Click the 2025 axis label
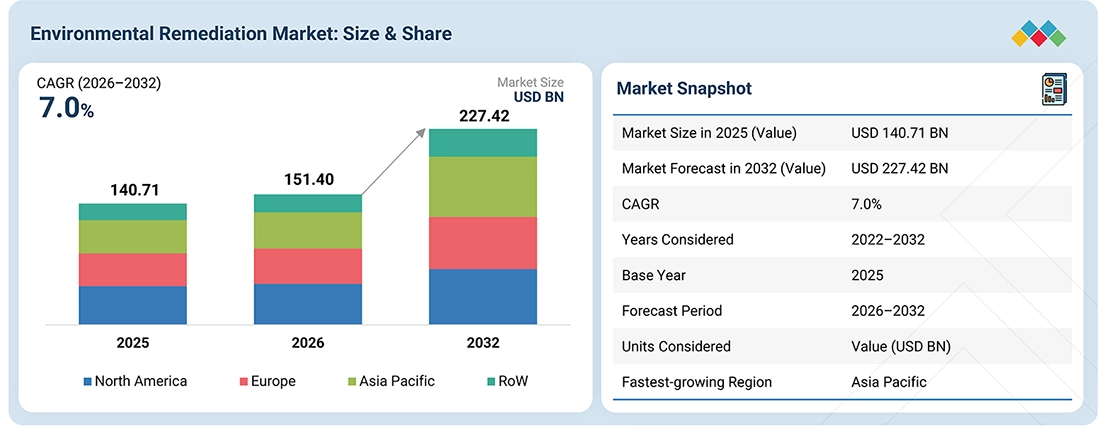This screenshot has height=429, width=1100. 133,343
